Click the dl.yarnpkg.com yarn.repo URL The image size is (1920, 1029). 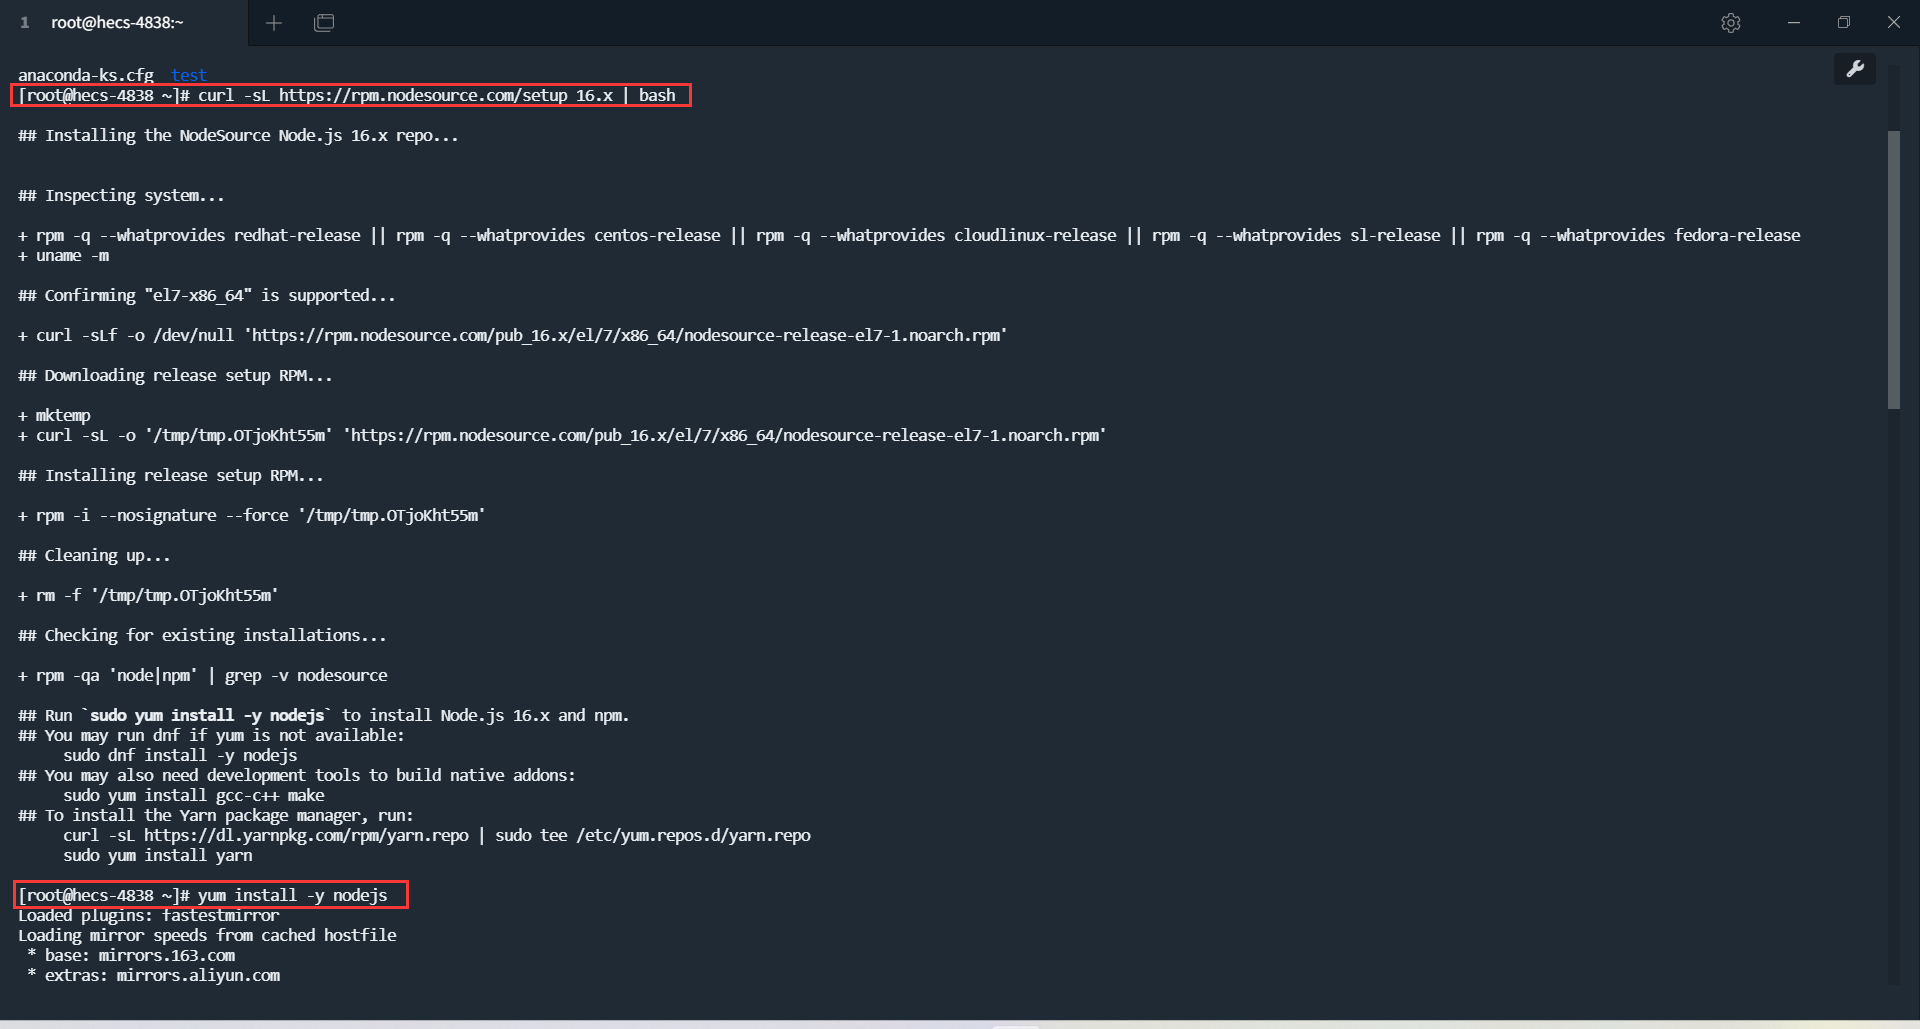click(306, 836)
